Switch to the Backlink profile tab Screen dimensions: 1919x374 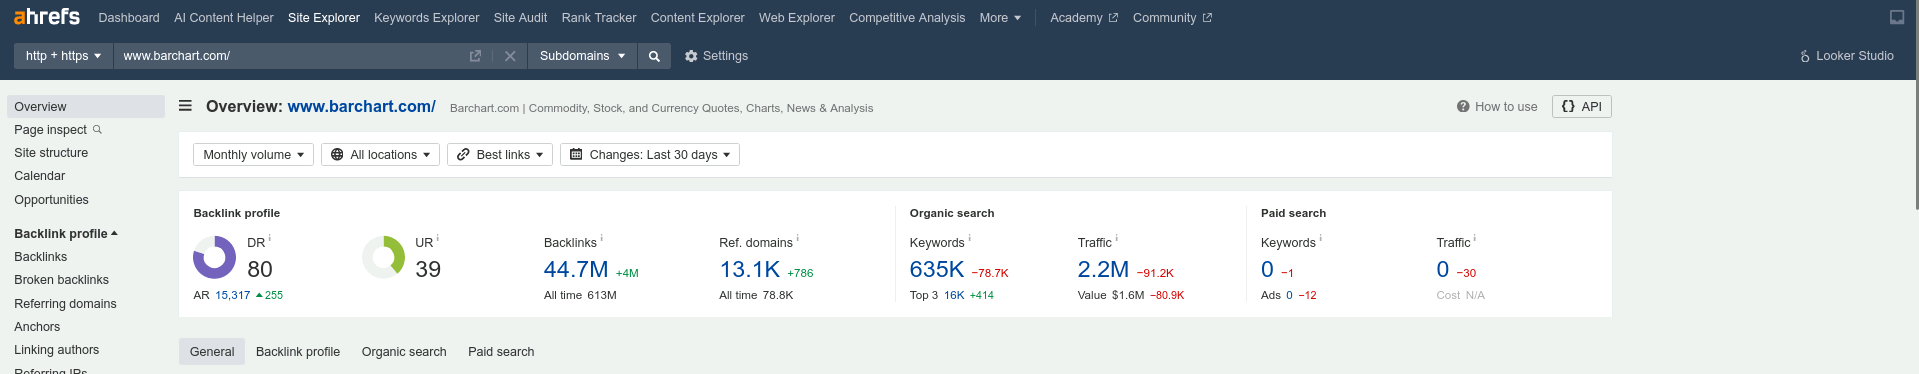(x=298, y=352)
